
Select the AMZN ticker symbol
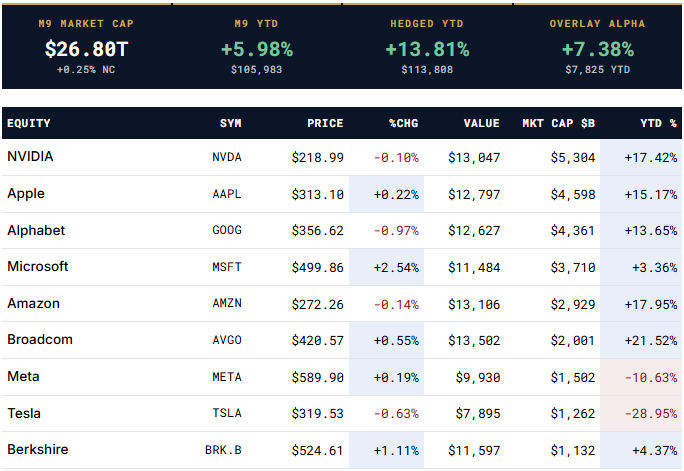[x=227, y=304]
